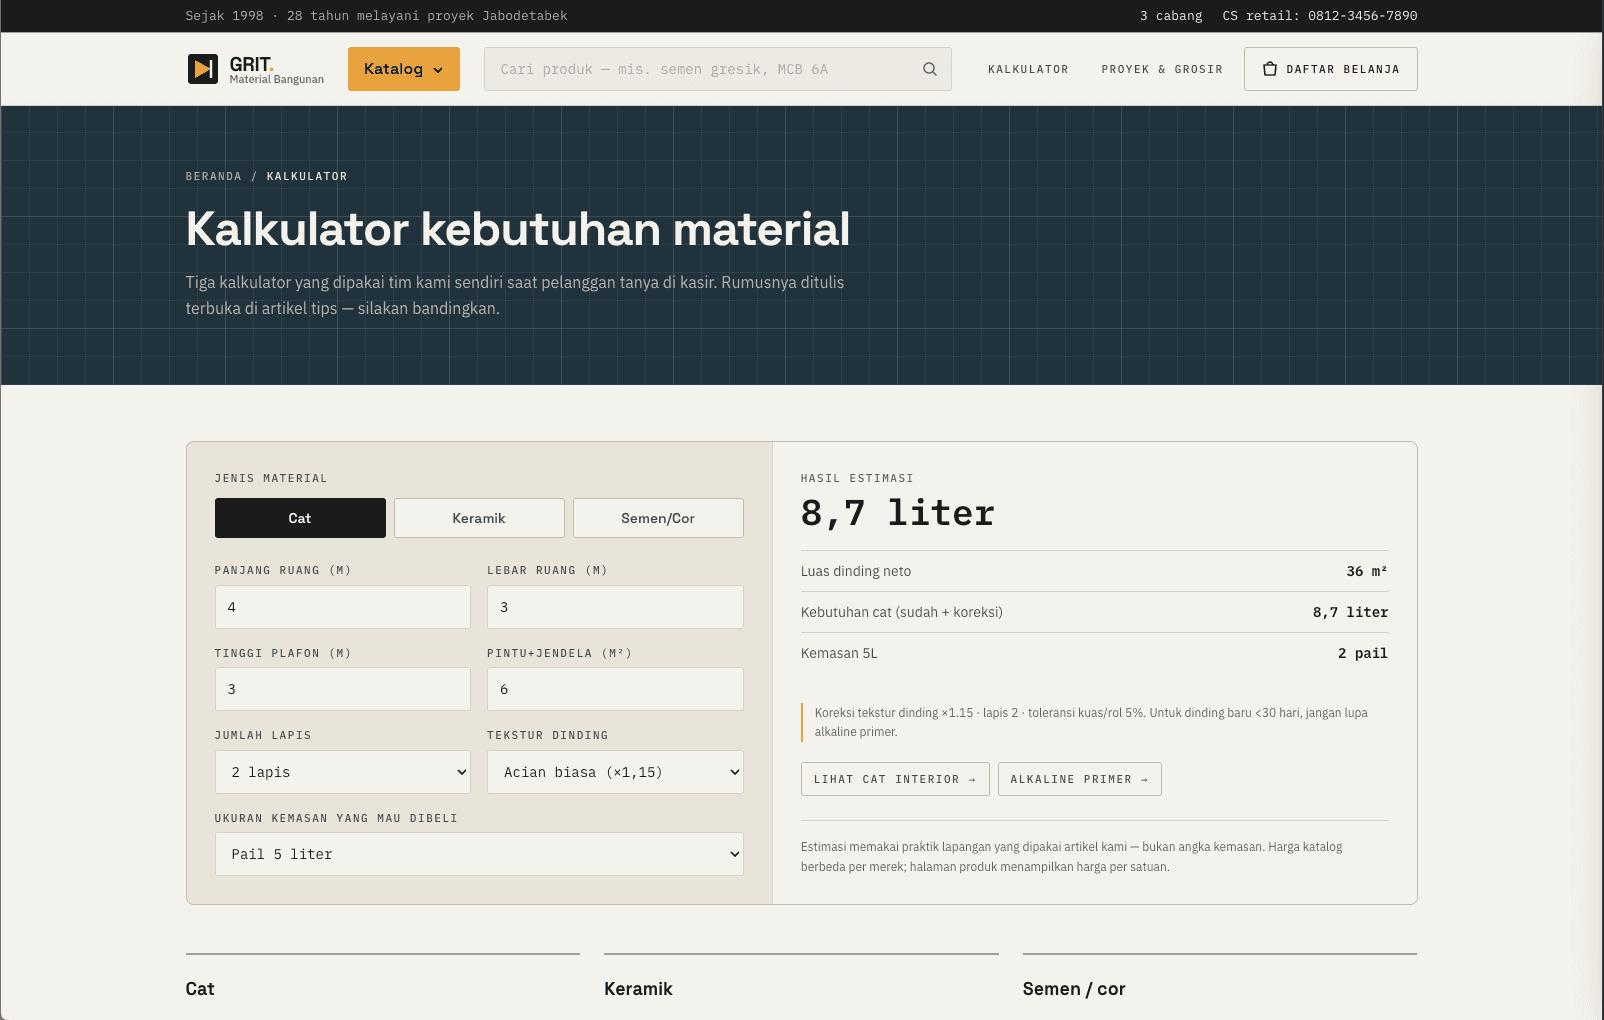Select the Cat material tab
Viewport: 1604px width, 1020px height.
point(300,518)
